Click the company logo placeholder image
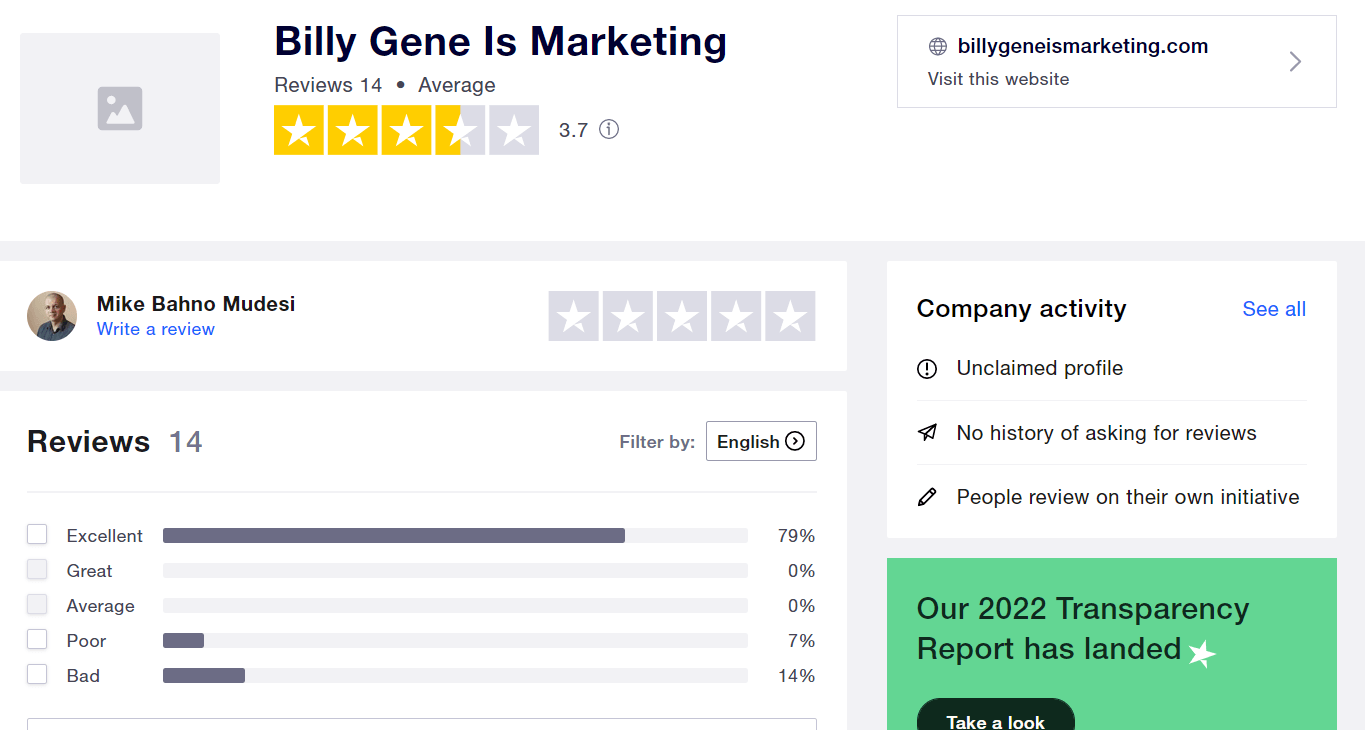 click(x=120, y=108)
